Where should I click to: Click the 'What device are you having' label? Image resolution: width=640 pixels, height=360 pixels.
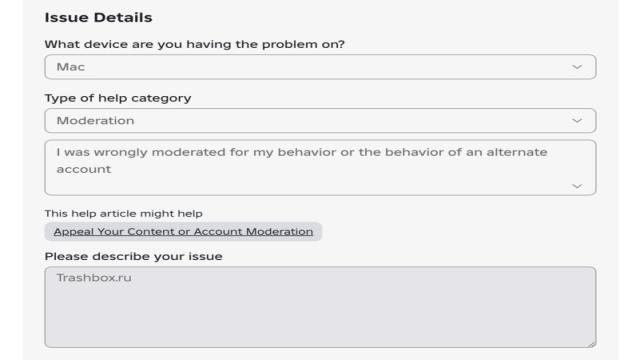[195, 44]
